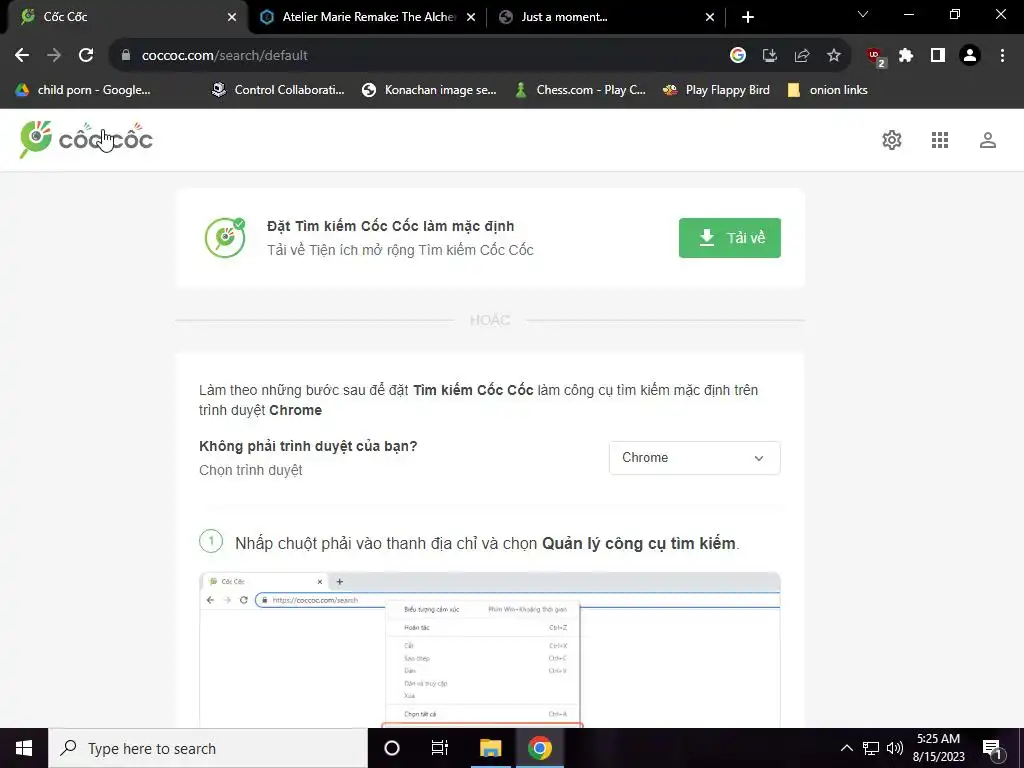Viewport: 1024px width, 768px height.
Task: Open the volume control in system tray
Action: [x=895, y=748]
